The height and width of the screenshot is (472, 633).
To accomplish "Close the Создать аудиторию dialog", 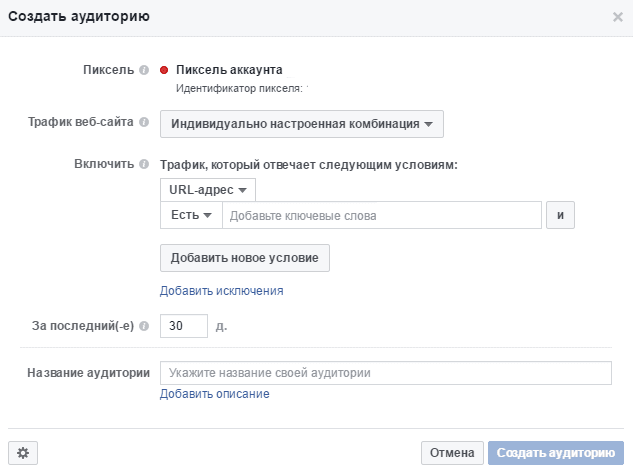I will coord(618,17).
